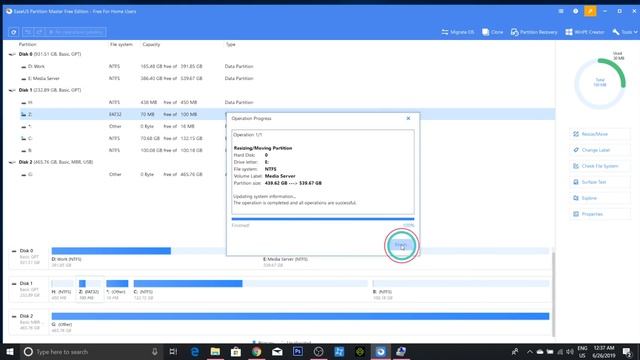Viewport: 640px width, 360px height.
Task: Click the microphone icon in taskbar search
Action: tap(155, 352)
